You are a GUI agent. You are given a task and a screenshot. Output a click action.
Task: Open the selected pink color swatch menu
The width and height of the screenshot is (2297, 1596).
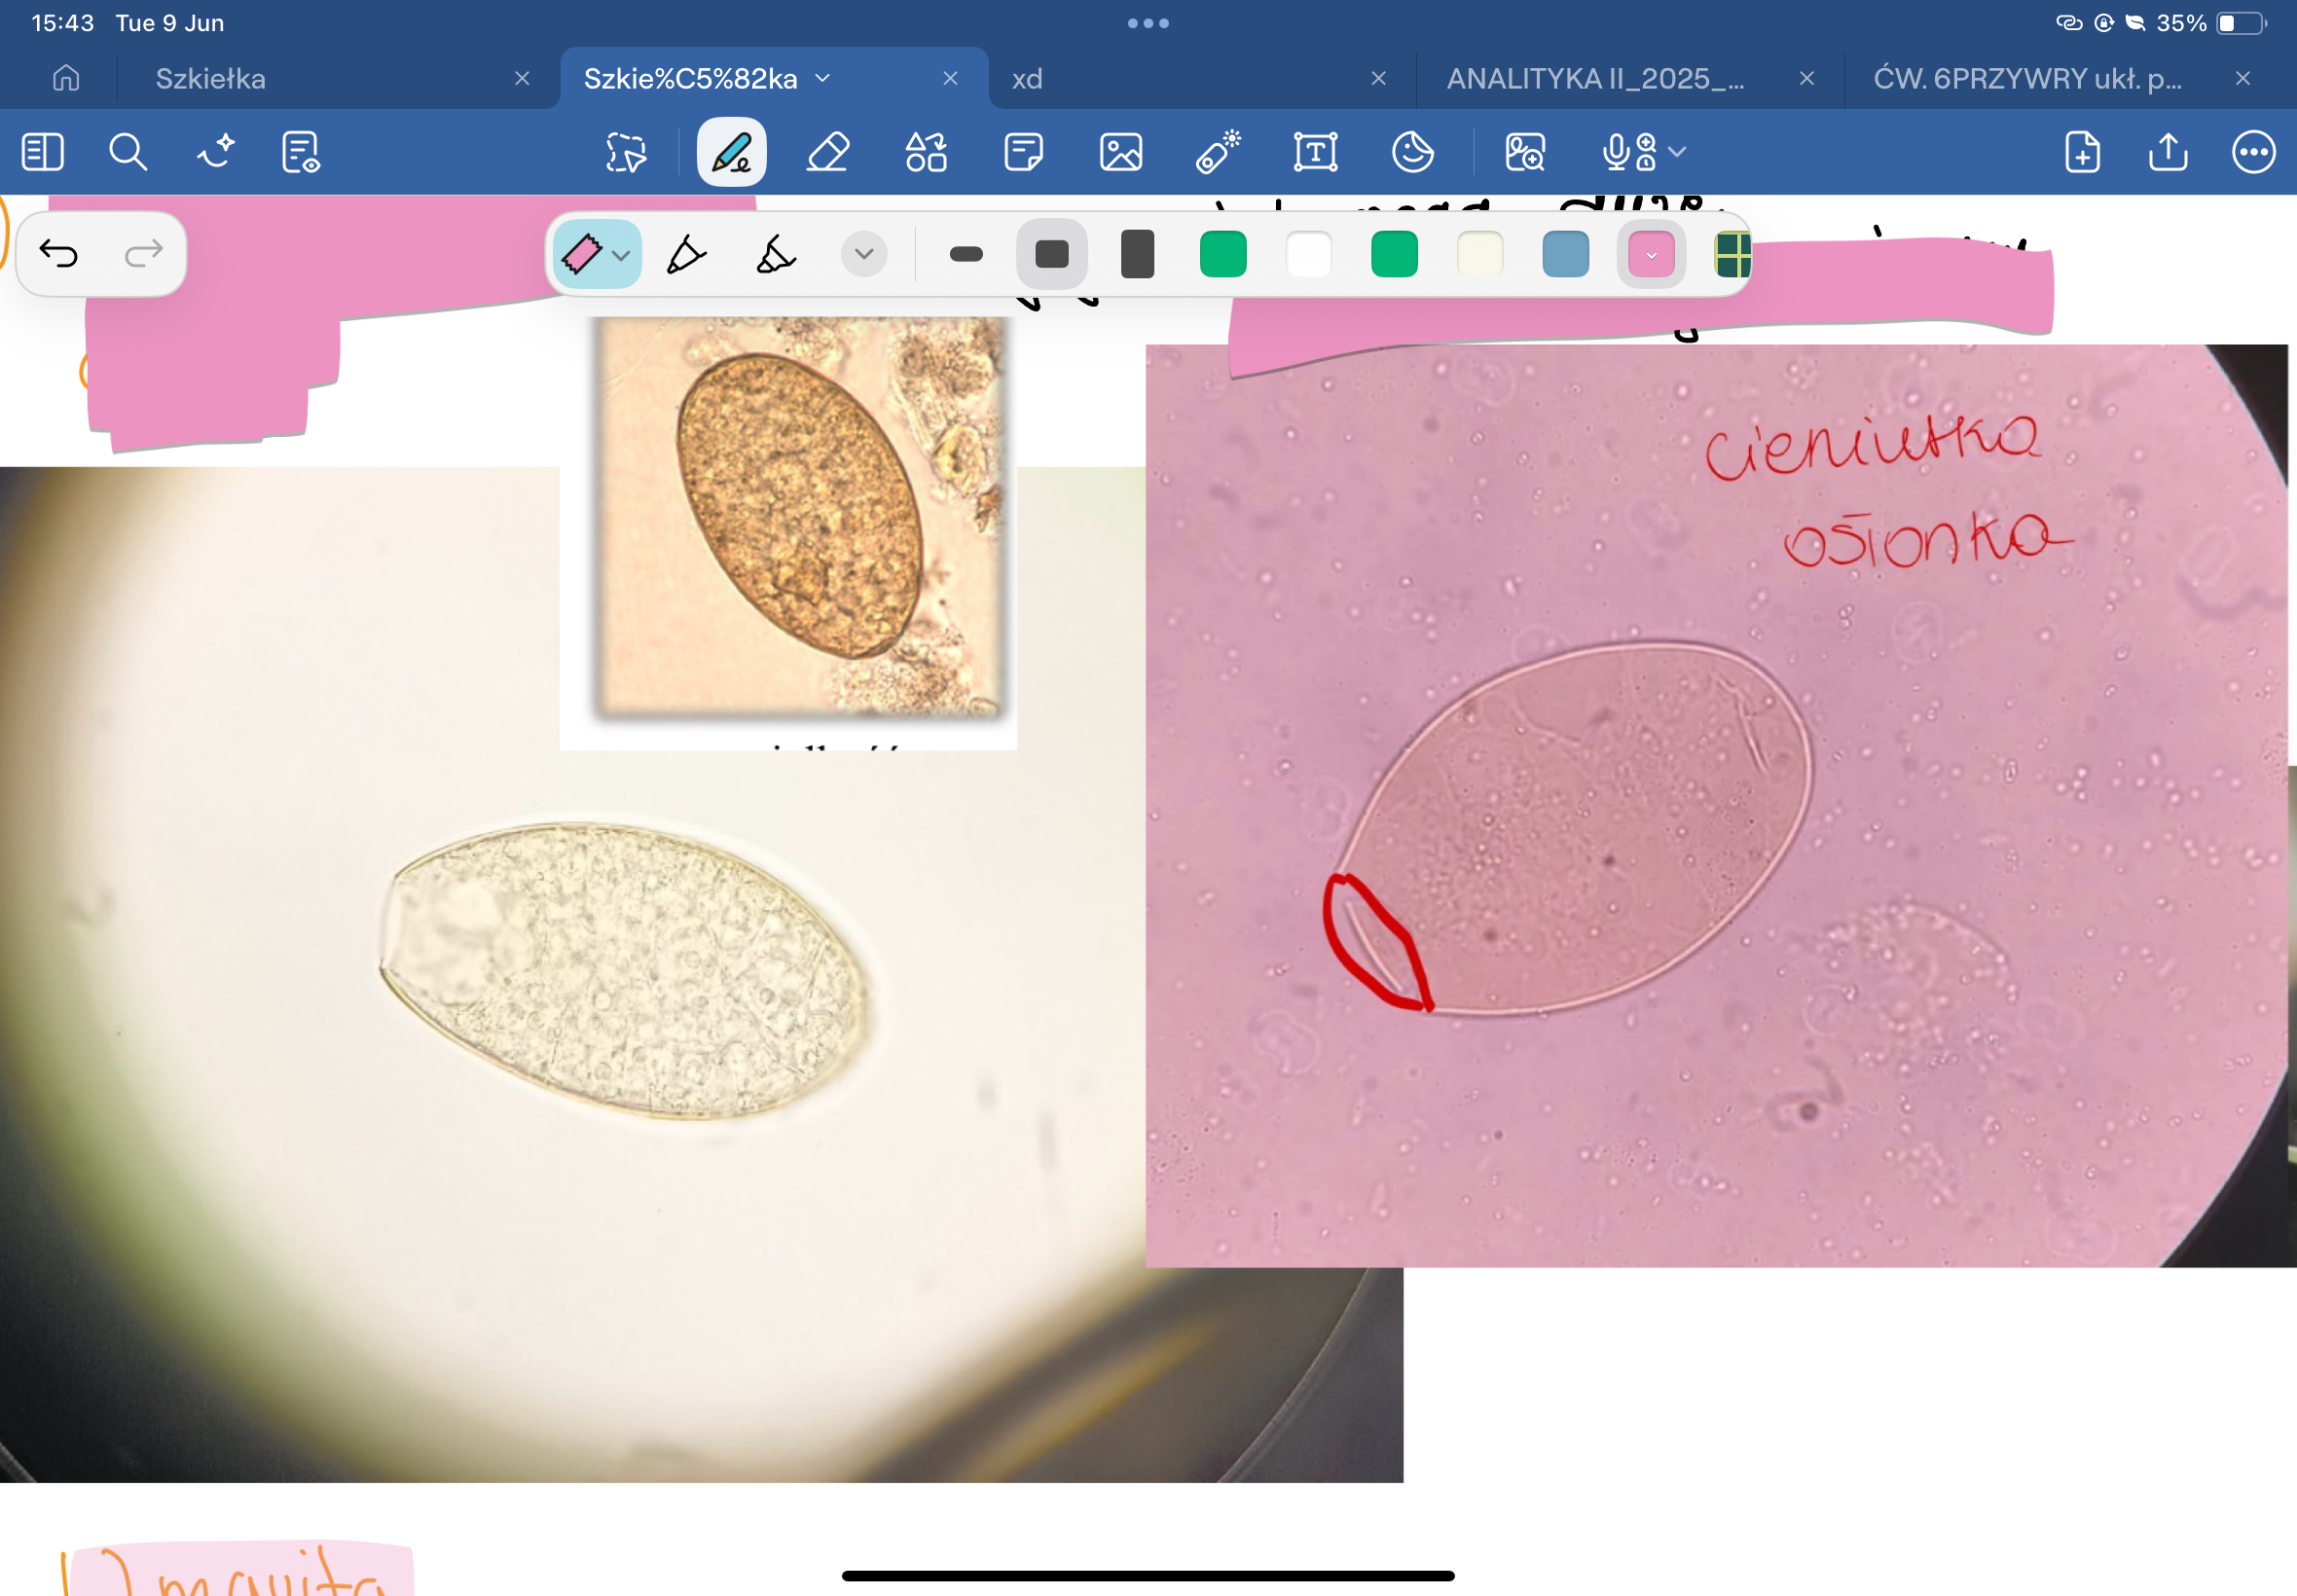[1652, 254]
